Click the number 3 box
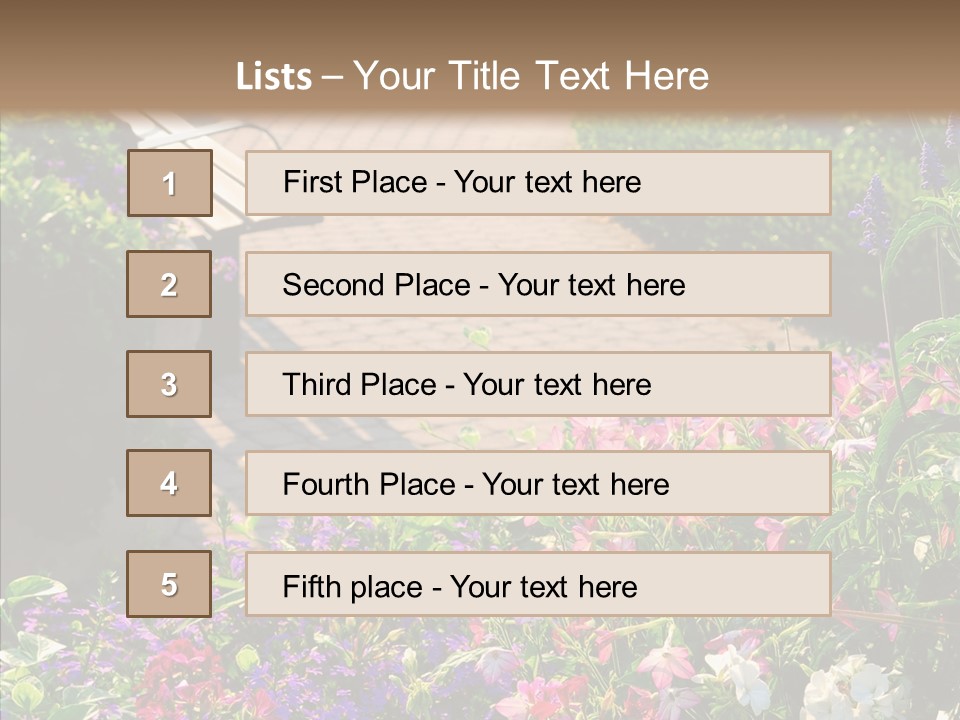 (x=169, y=384)
